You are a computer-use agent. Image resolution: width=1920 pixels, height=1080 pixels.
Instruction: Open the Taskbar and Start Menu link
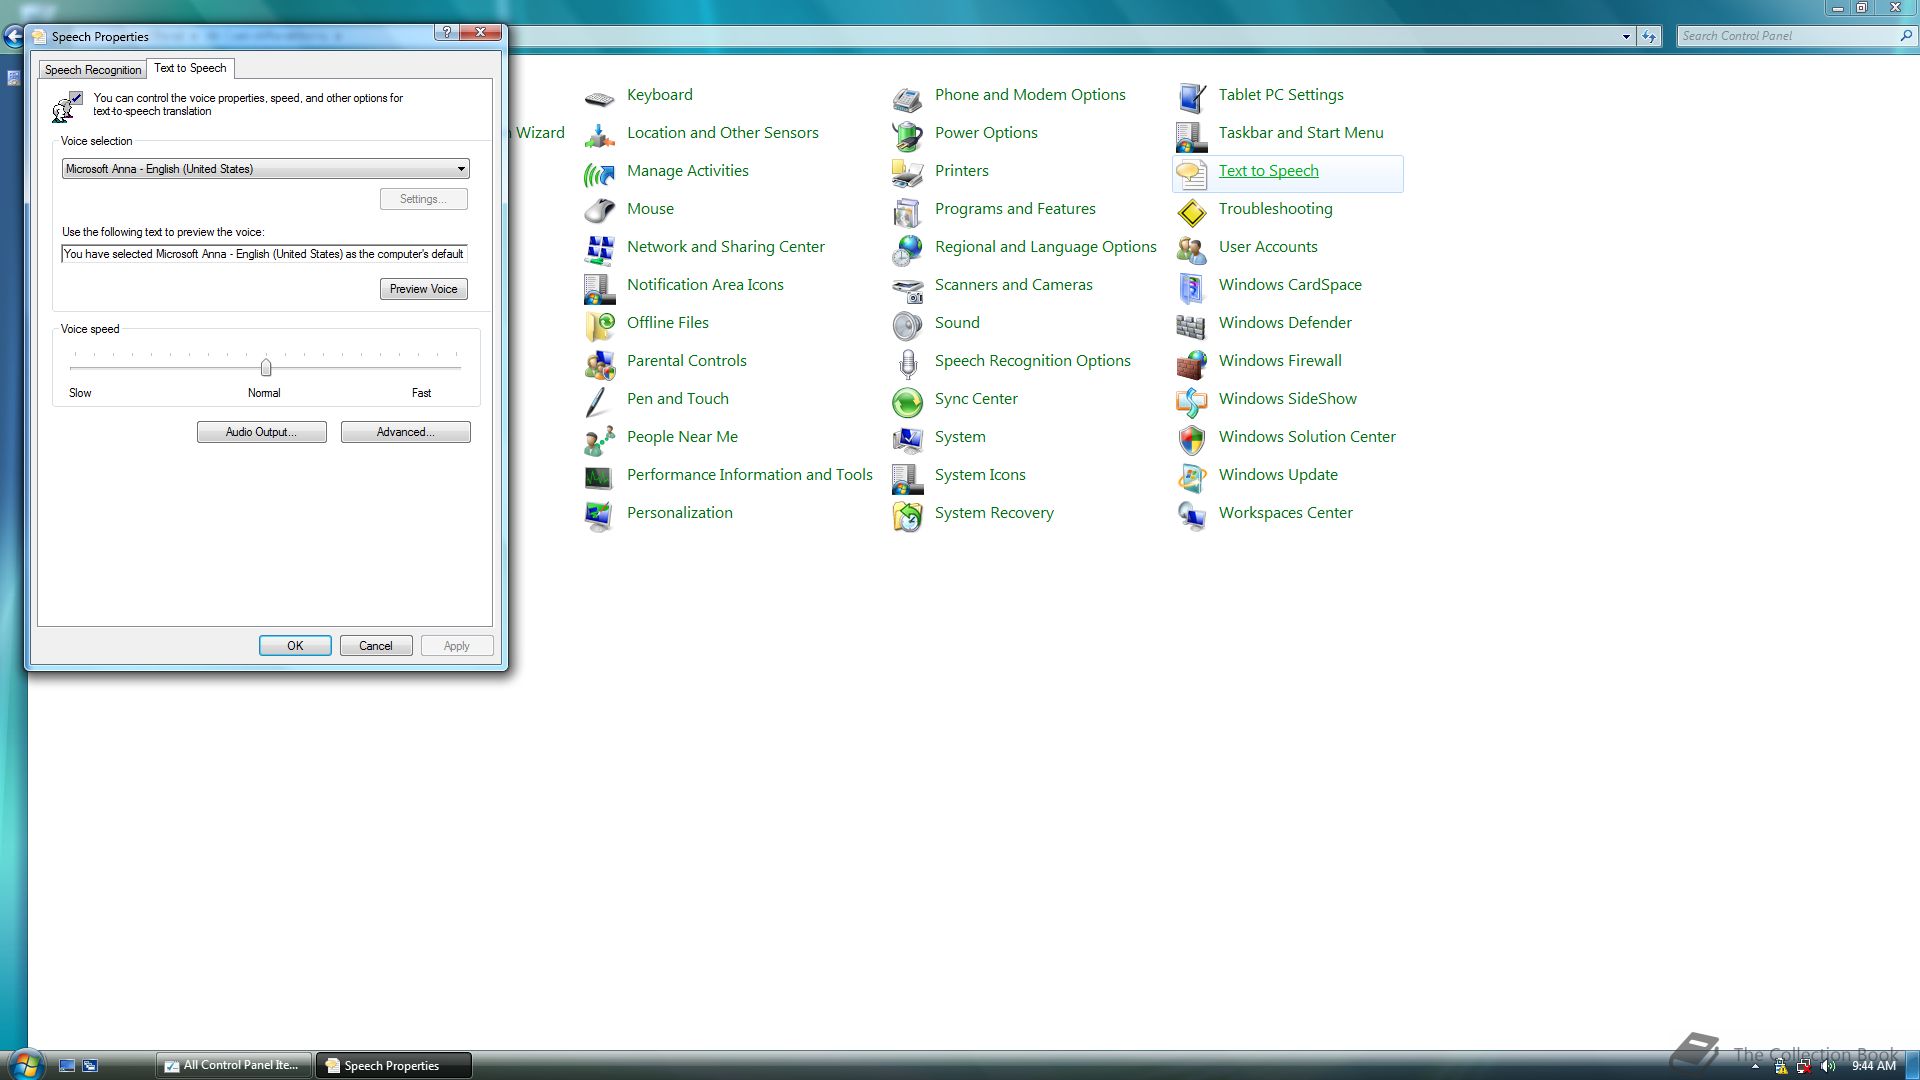pyautogui.click(x=1301, y=133)
